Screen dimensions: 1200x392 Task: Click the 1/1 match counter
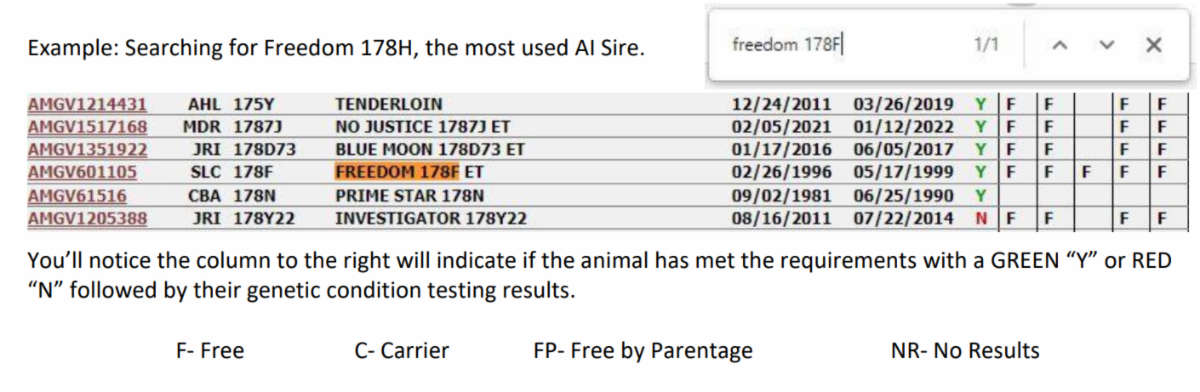point(984,45)
